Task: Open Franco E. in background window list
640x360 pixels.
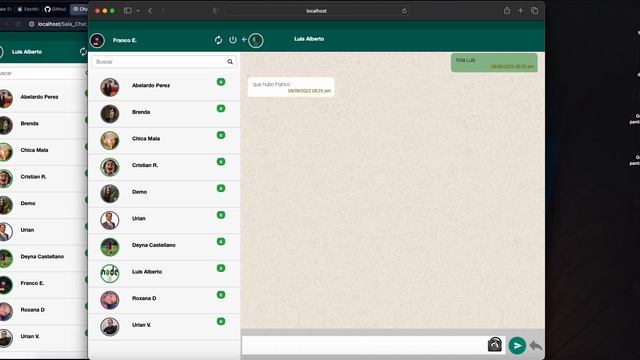Action: [44, 285]
